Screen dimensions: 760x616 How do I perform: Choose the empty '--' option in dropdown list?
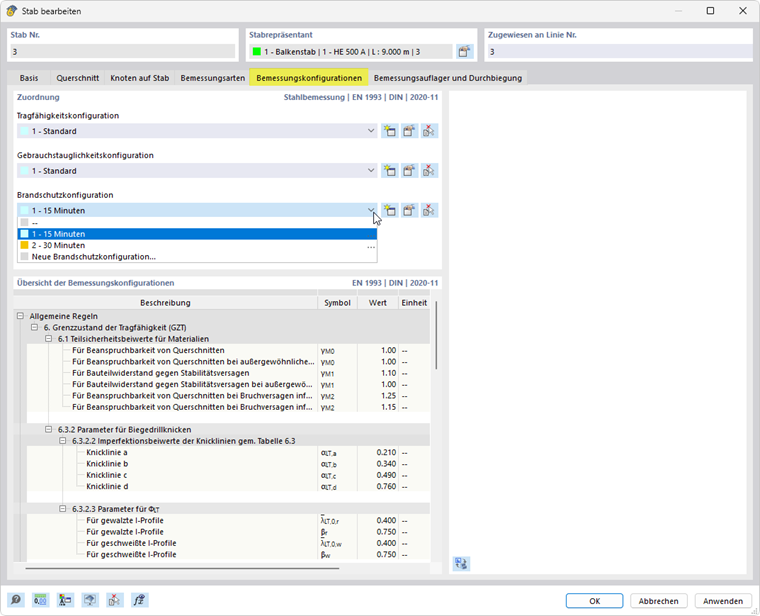click(197, 222)
